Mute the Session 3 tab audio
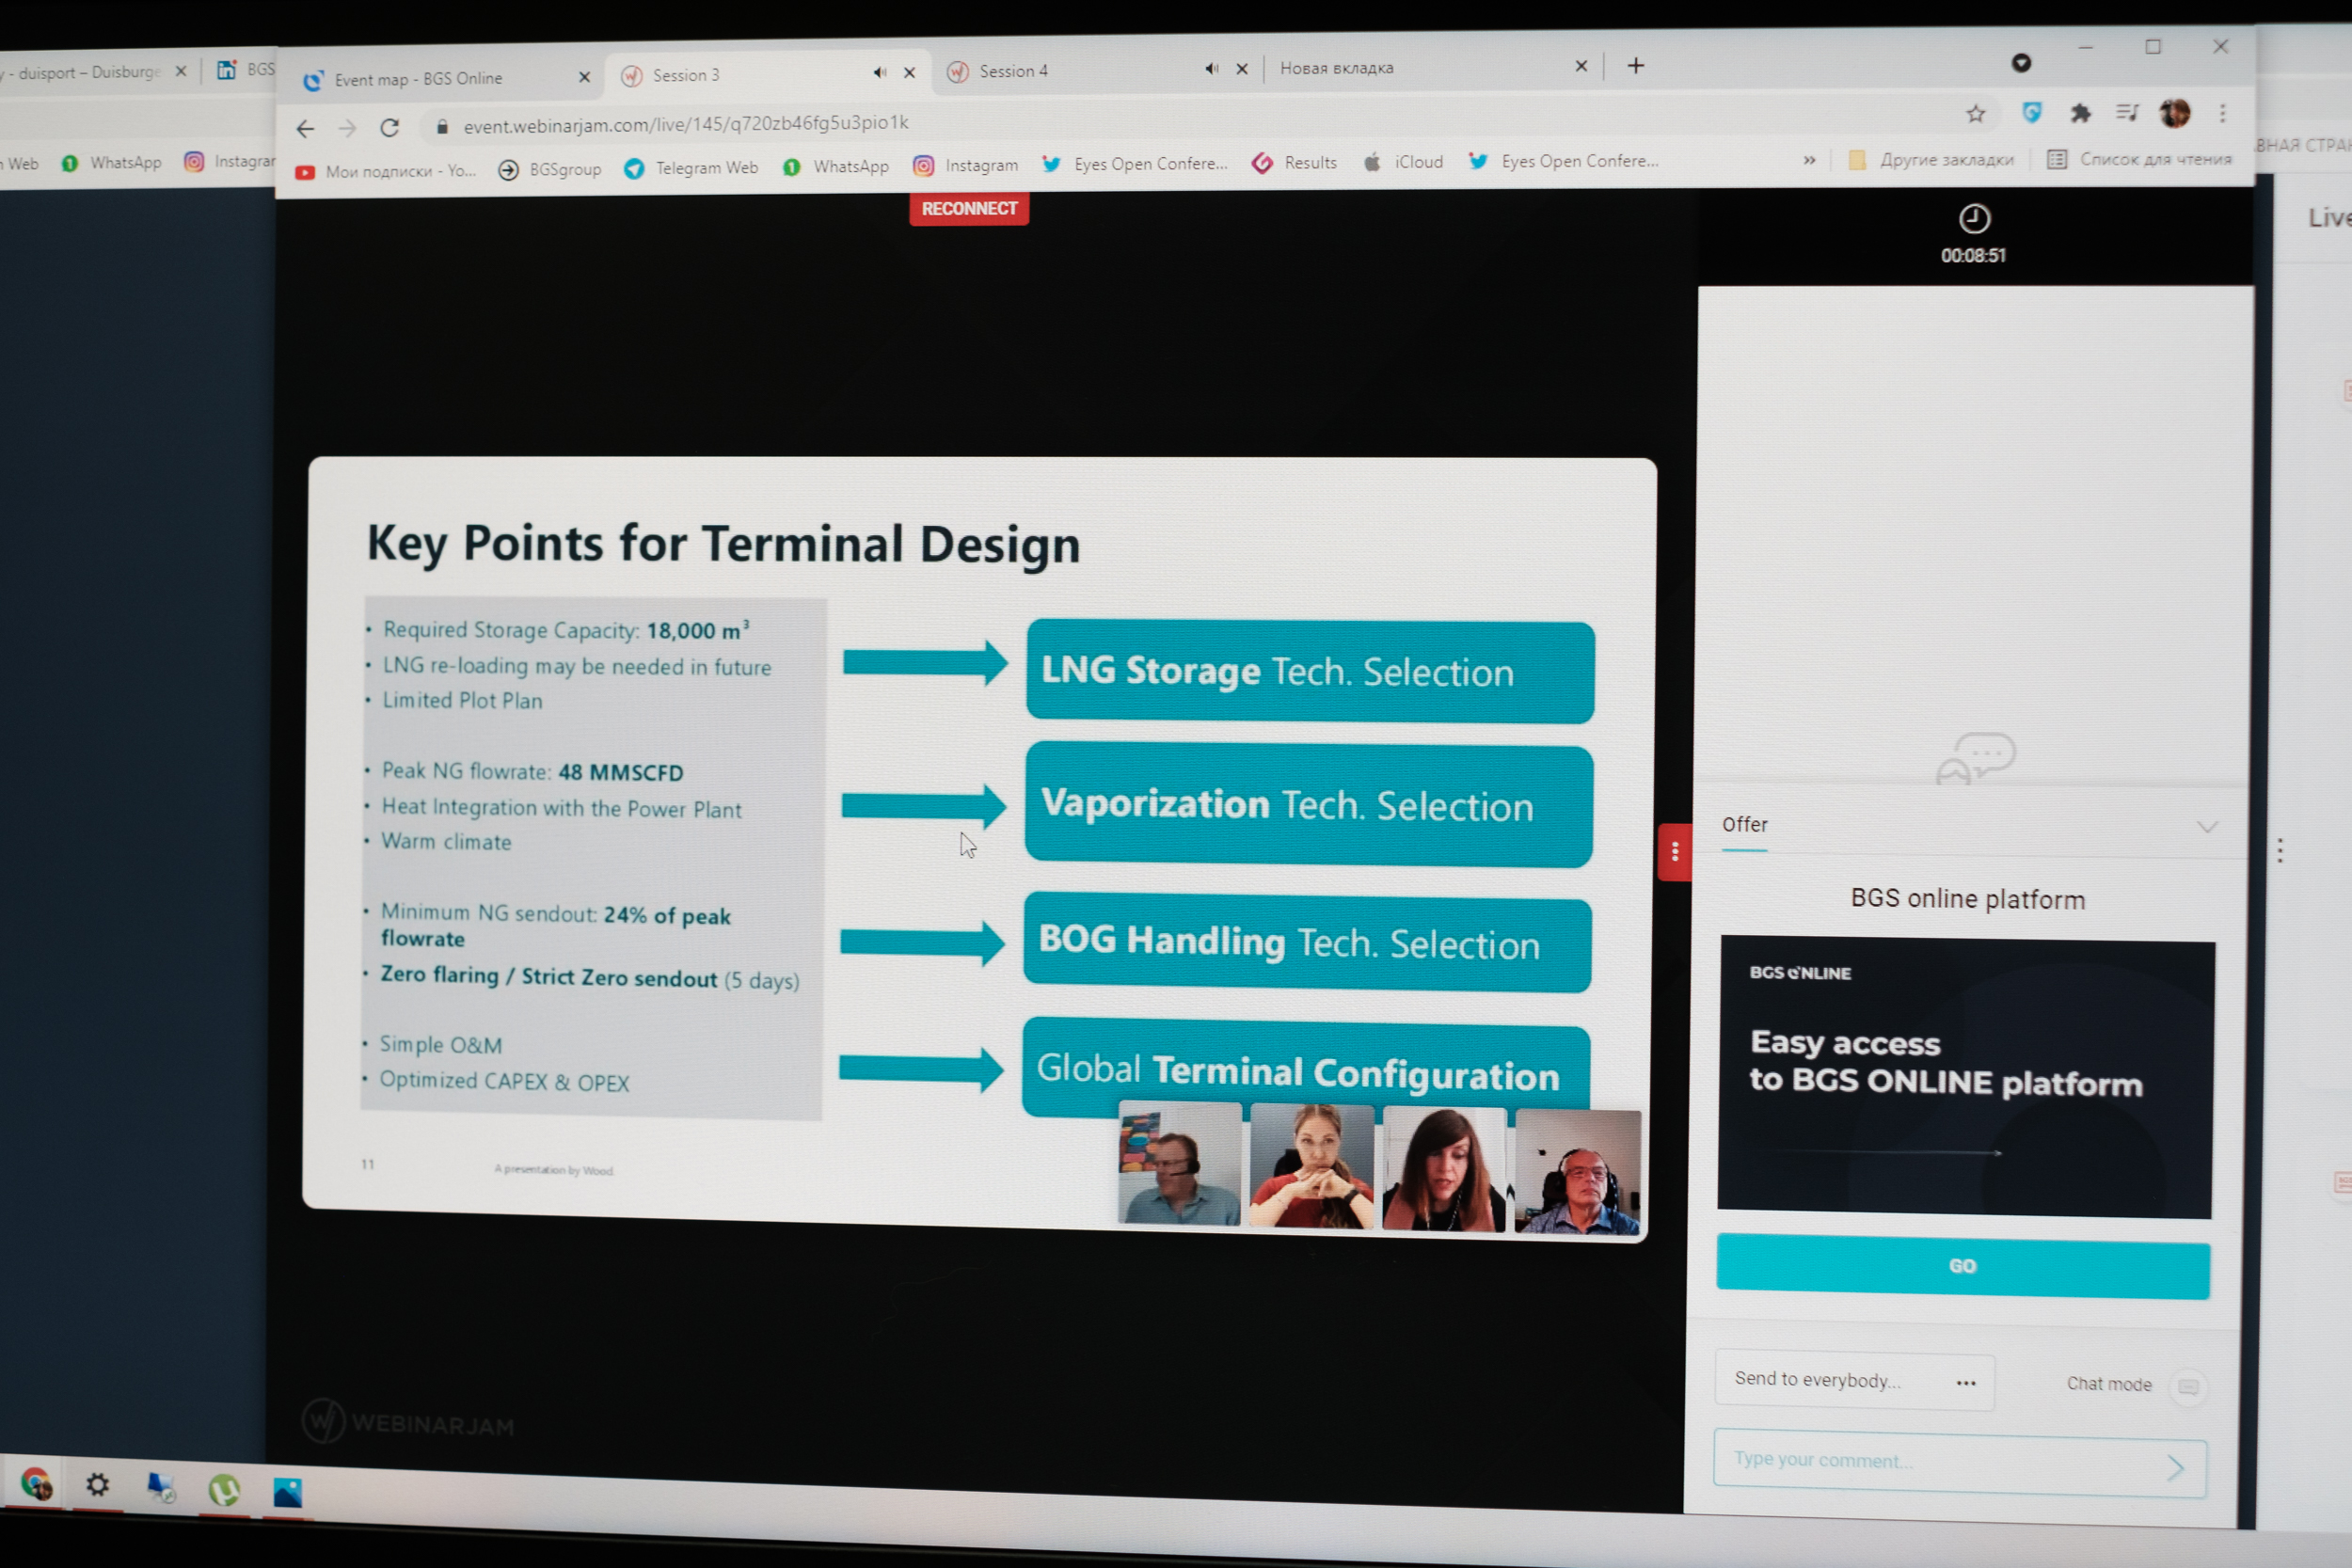Image resolution: width=2352 pixels, height=1568 pixels. 879,72
